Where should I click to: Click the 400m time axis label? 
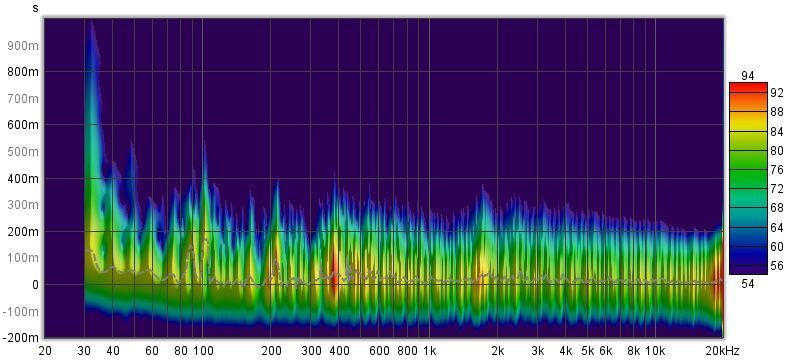(23, 179)
